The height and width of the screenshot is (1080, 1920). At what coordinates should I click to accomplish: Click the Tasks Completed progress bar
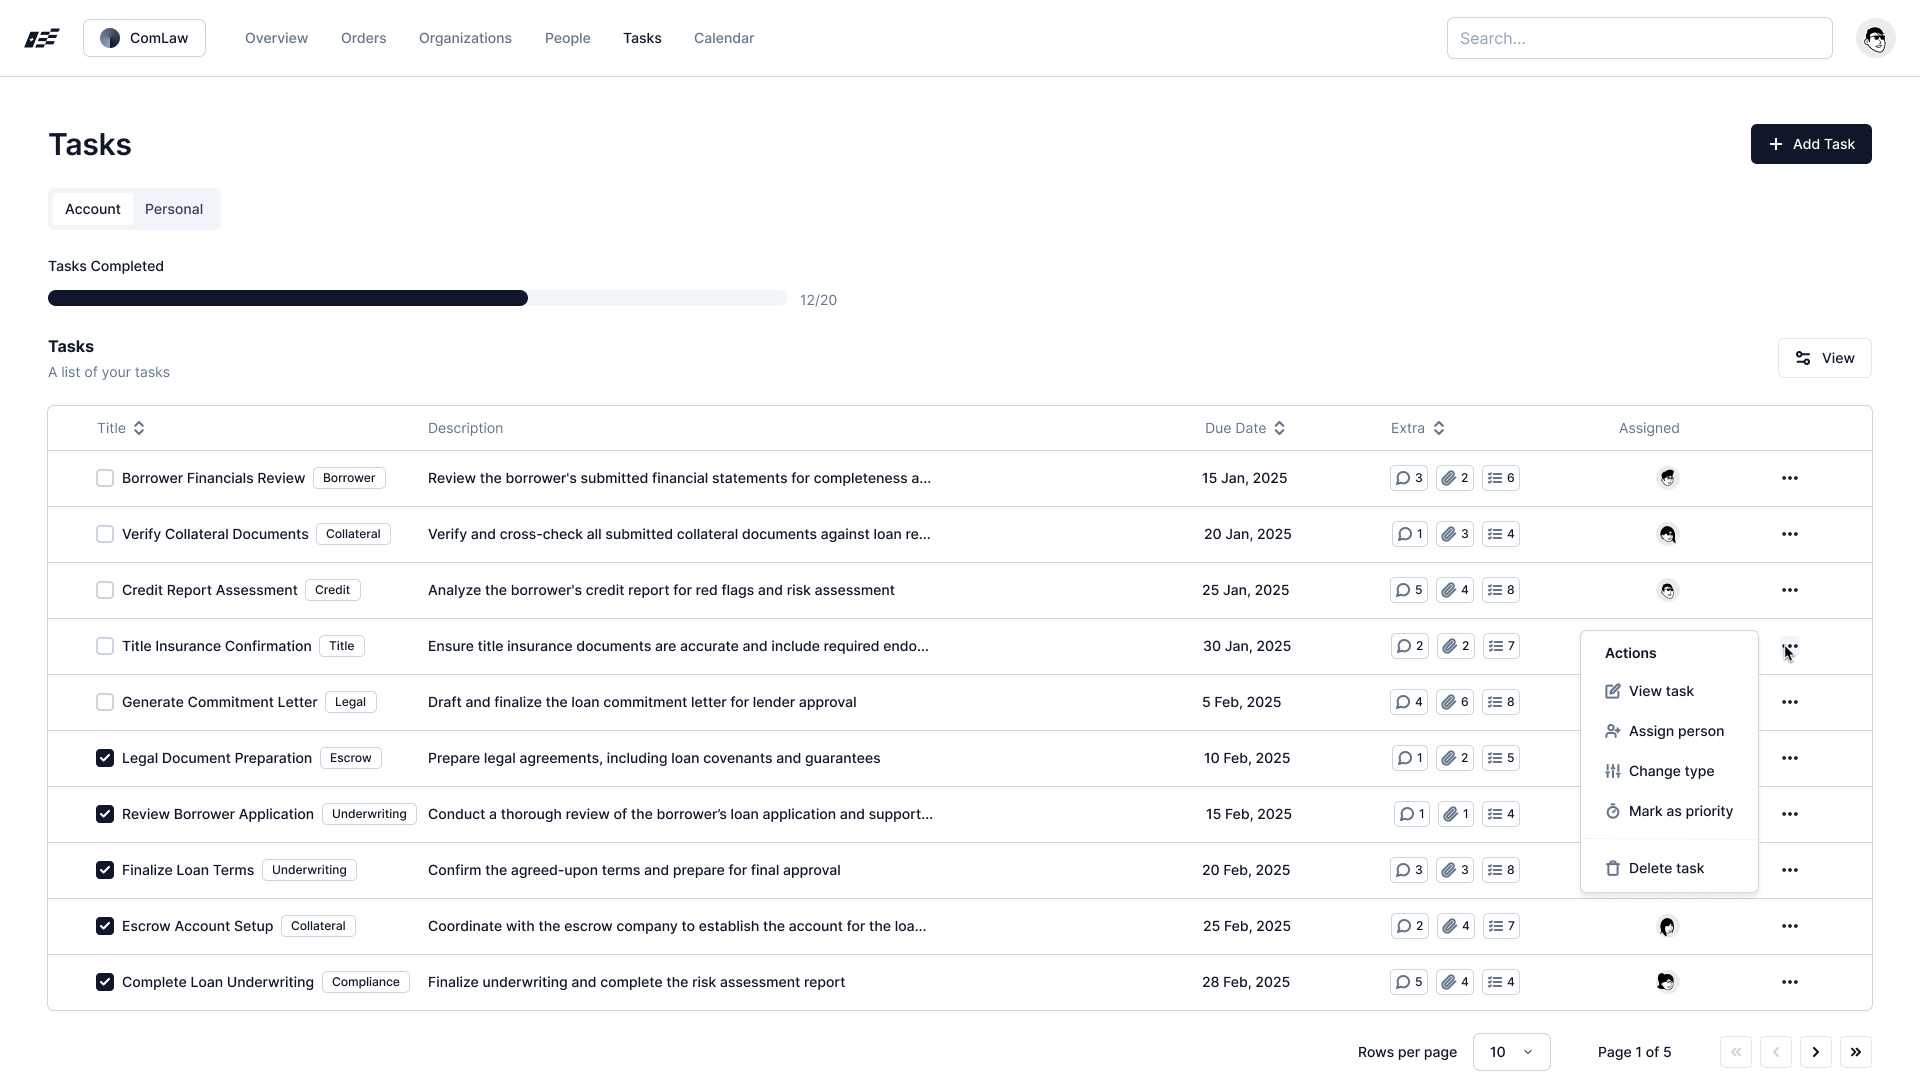pyautogui.click(x=417, y=298)
